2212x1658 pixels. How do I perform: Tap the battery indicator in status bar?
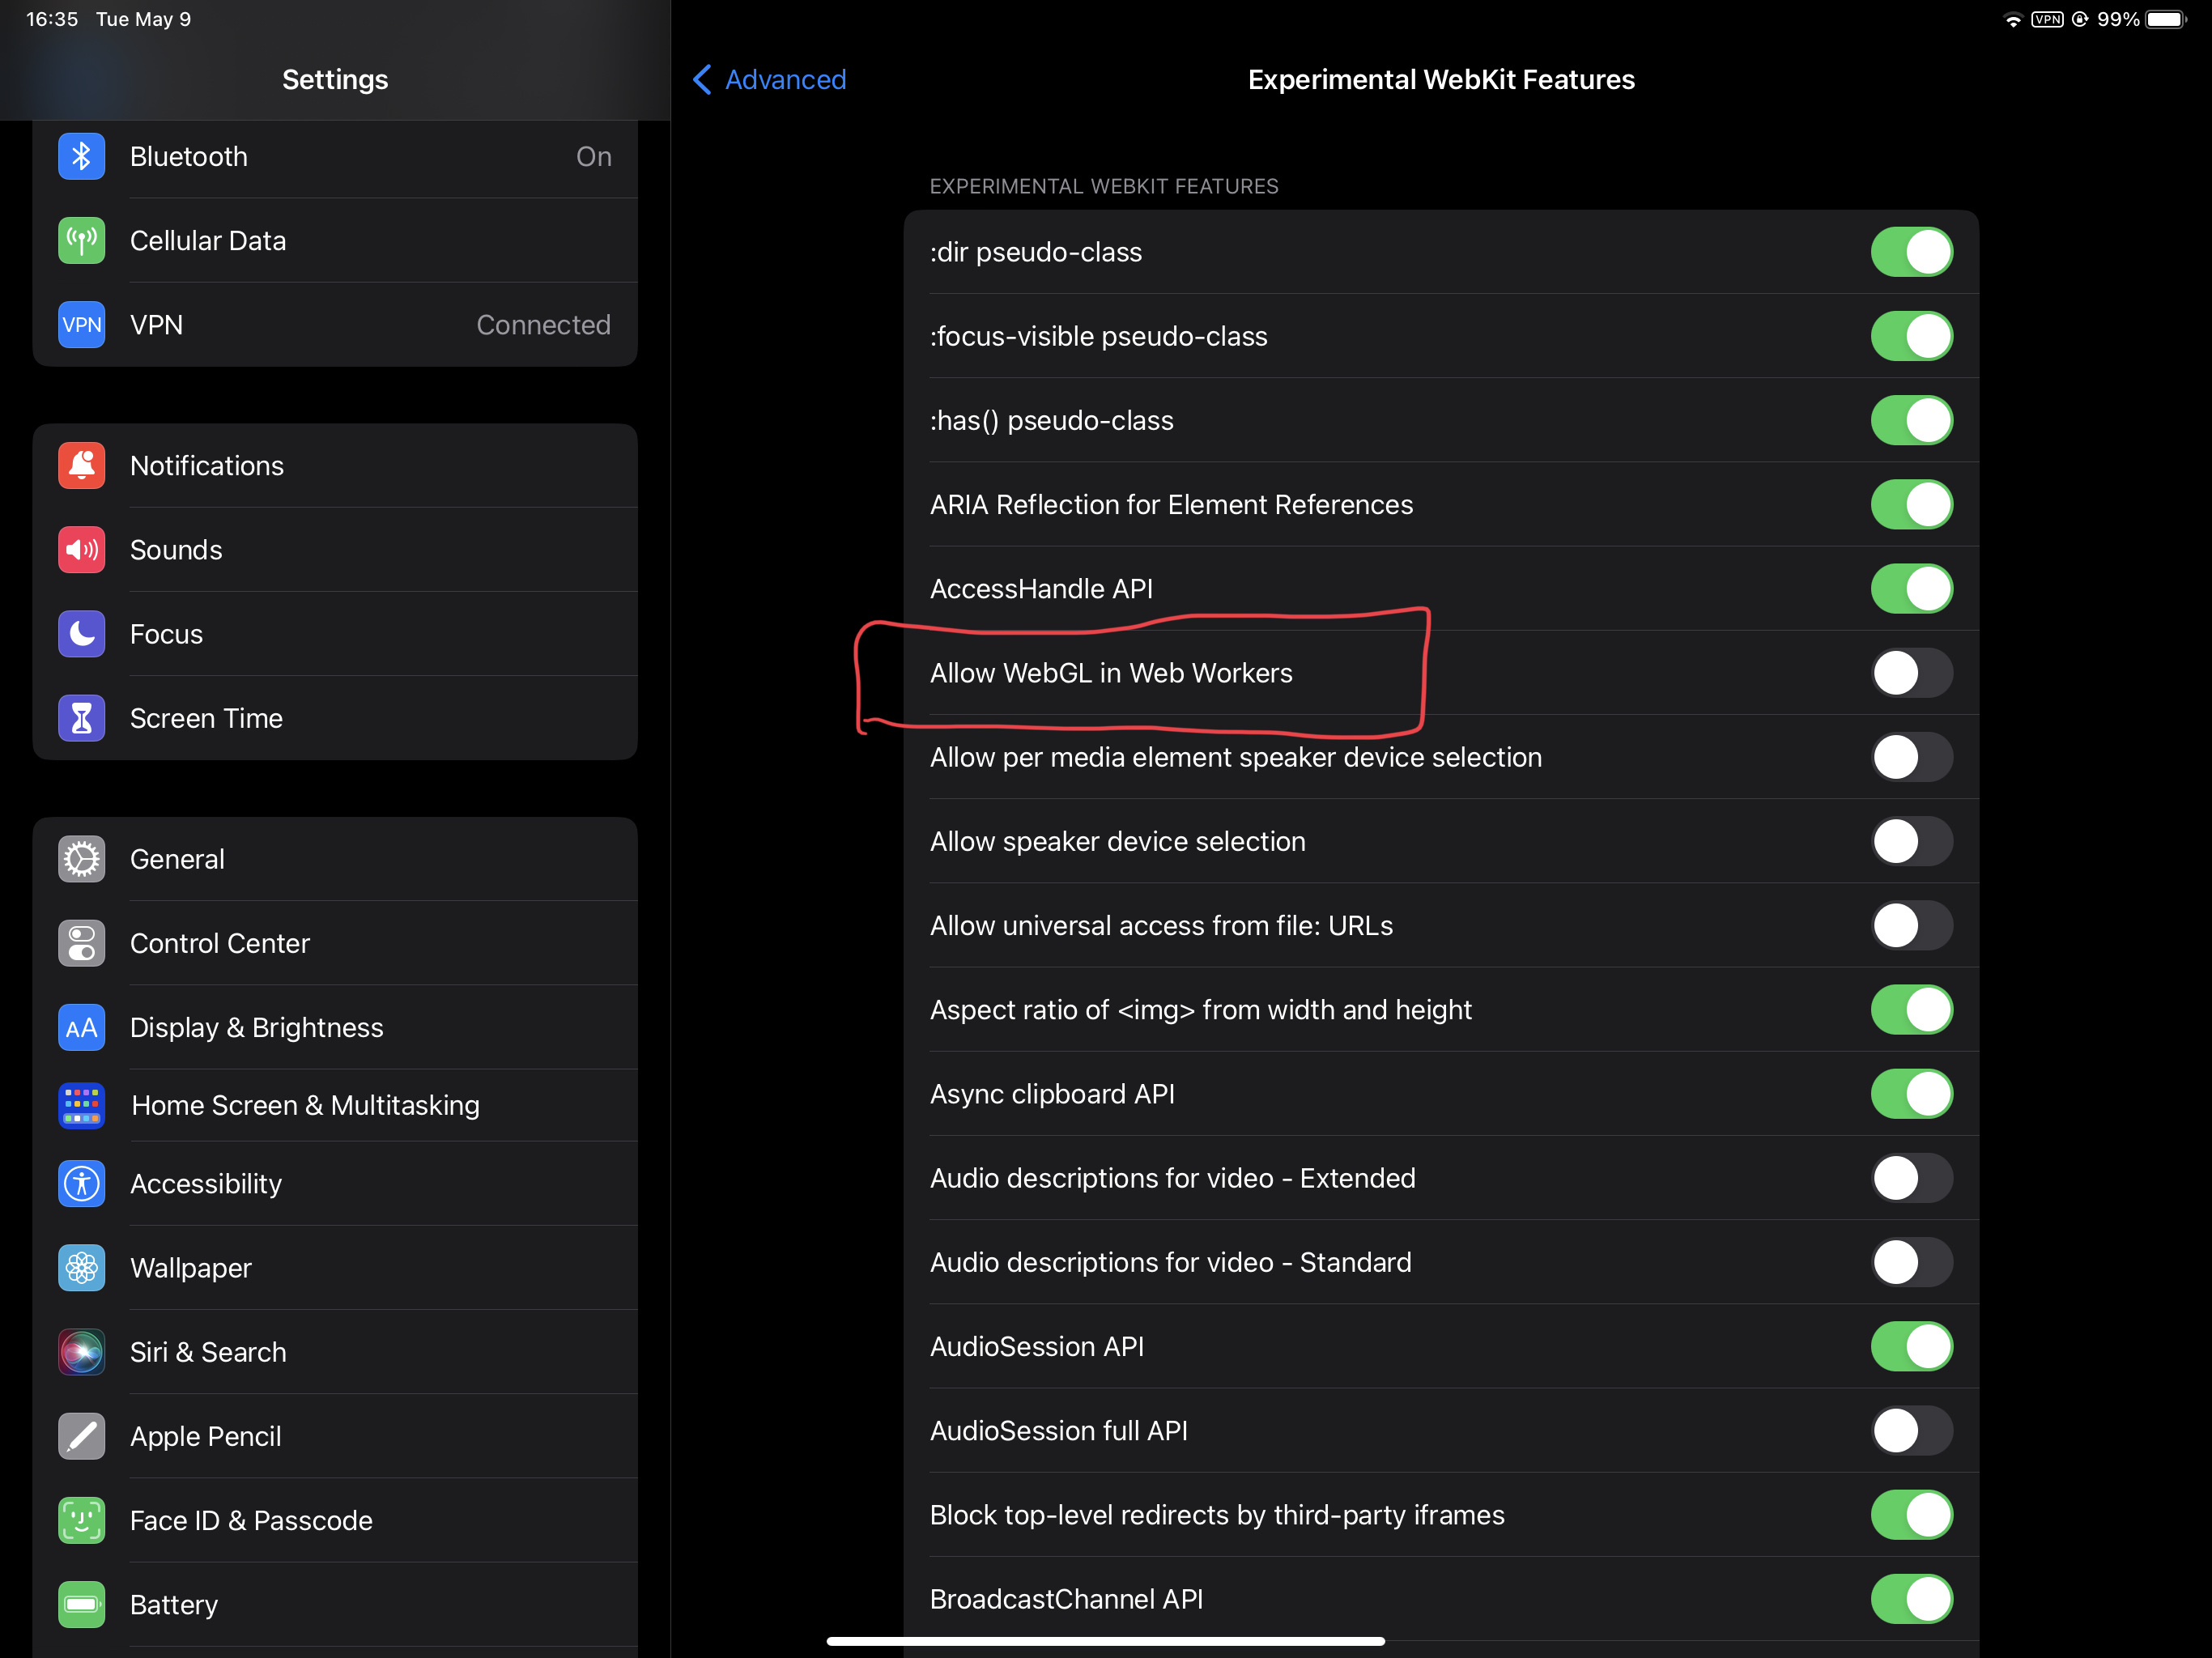click(x=2165, y=19)
